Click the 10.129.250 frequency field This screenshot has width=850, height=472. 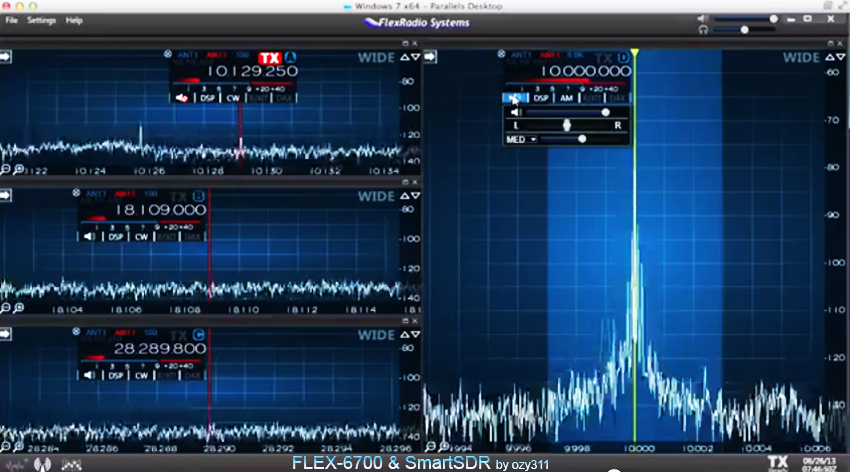coord(253,71)
